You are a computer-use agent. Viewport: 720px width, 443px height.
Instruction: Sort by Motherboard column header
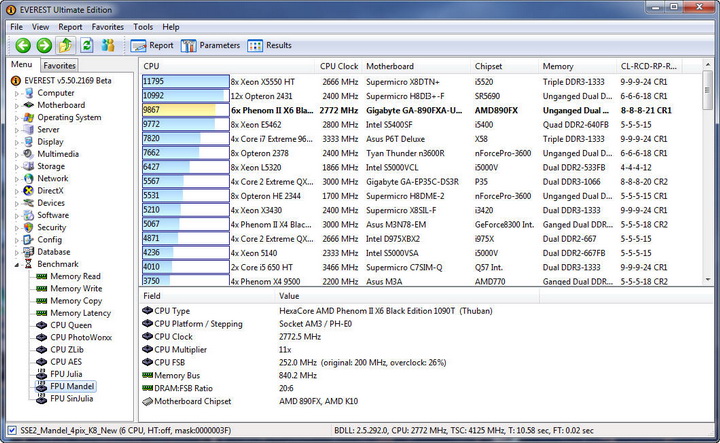click(x=416, y=66)
